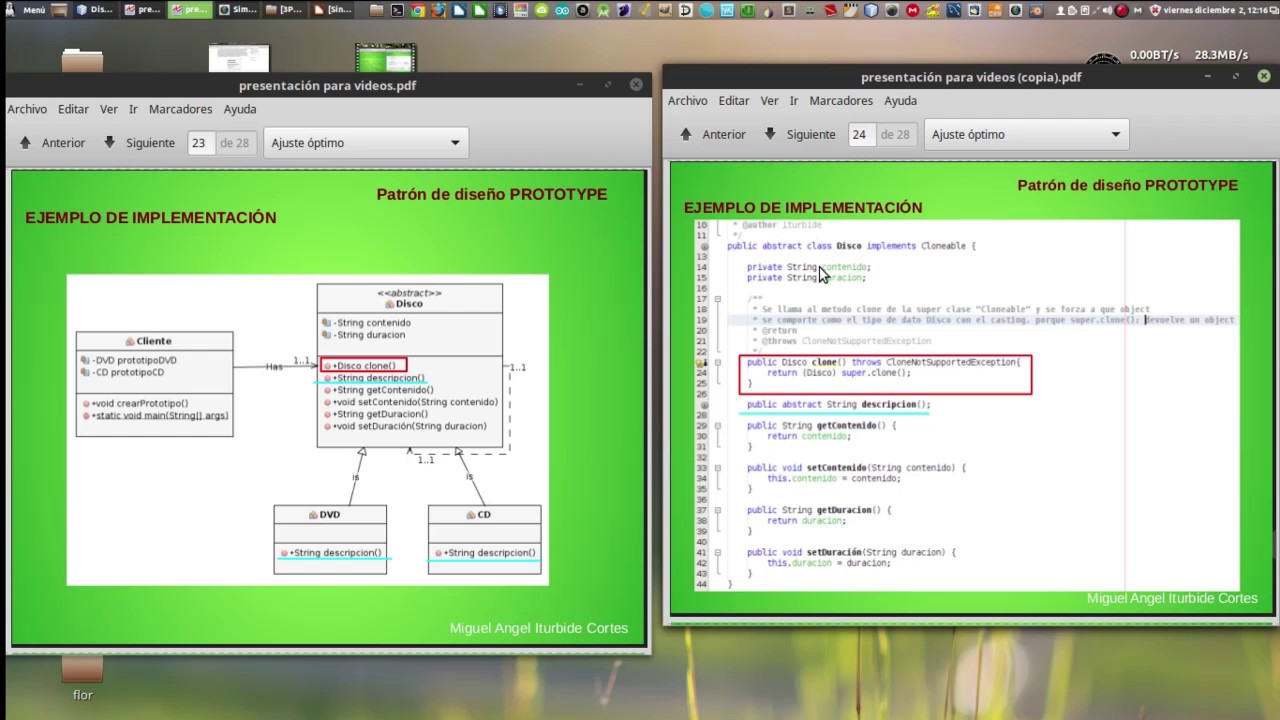Click the shield icon beside the clock

click(x=1155, y=10)
